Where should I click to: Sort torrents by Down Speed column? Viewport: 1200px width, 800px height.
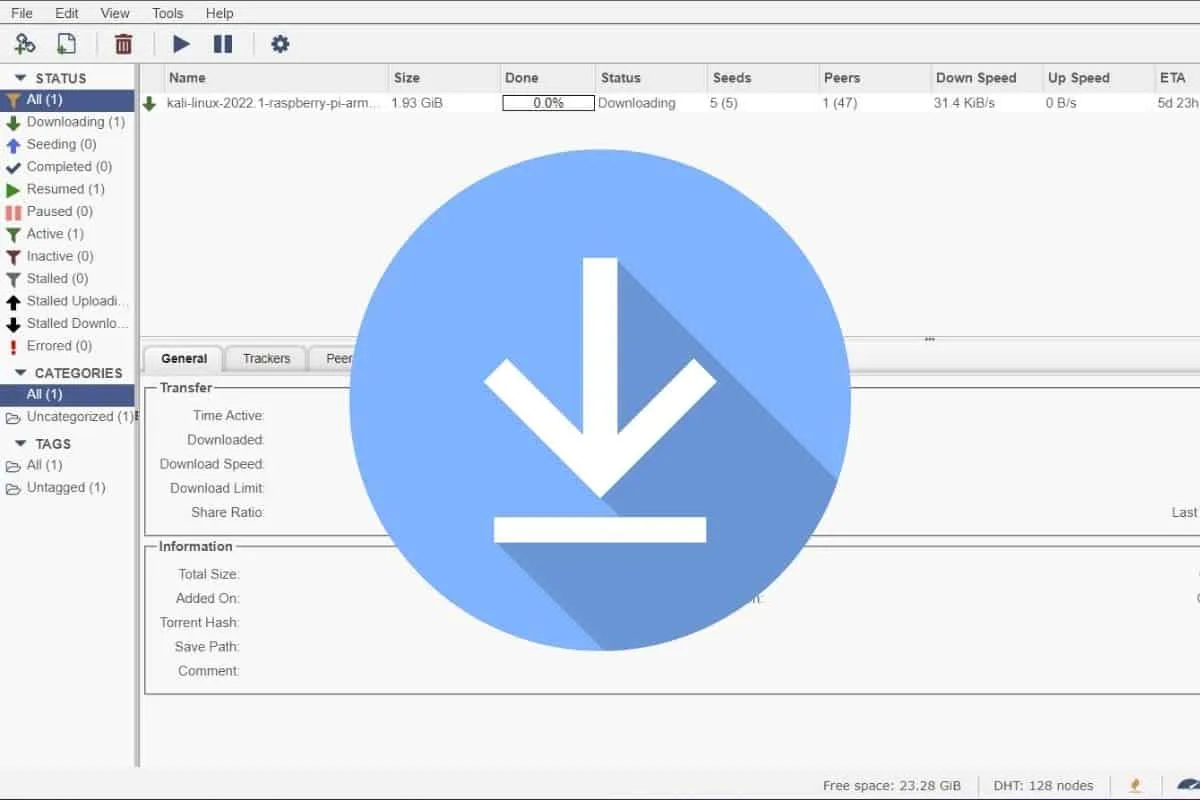(986, 78)
